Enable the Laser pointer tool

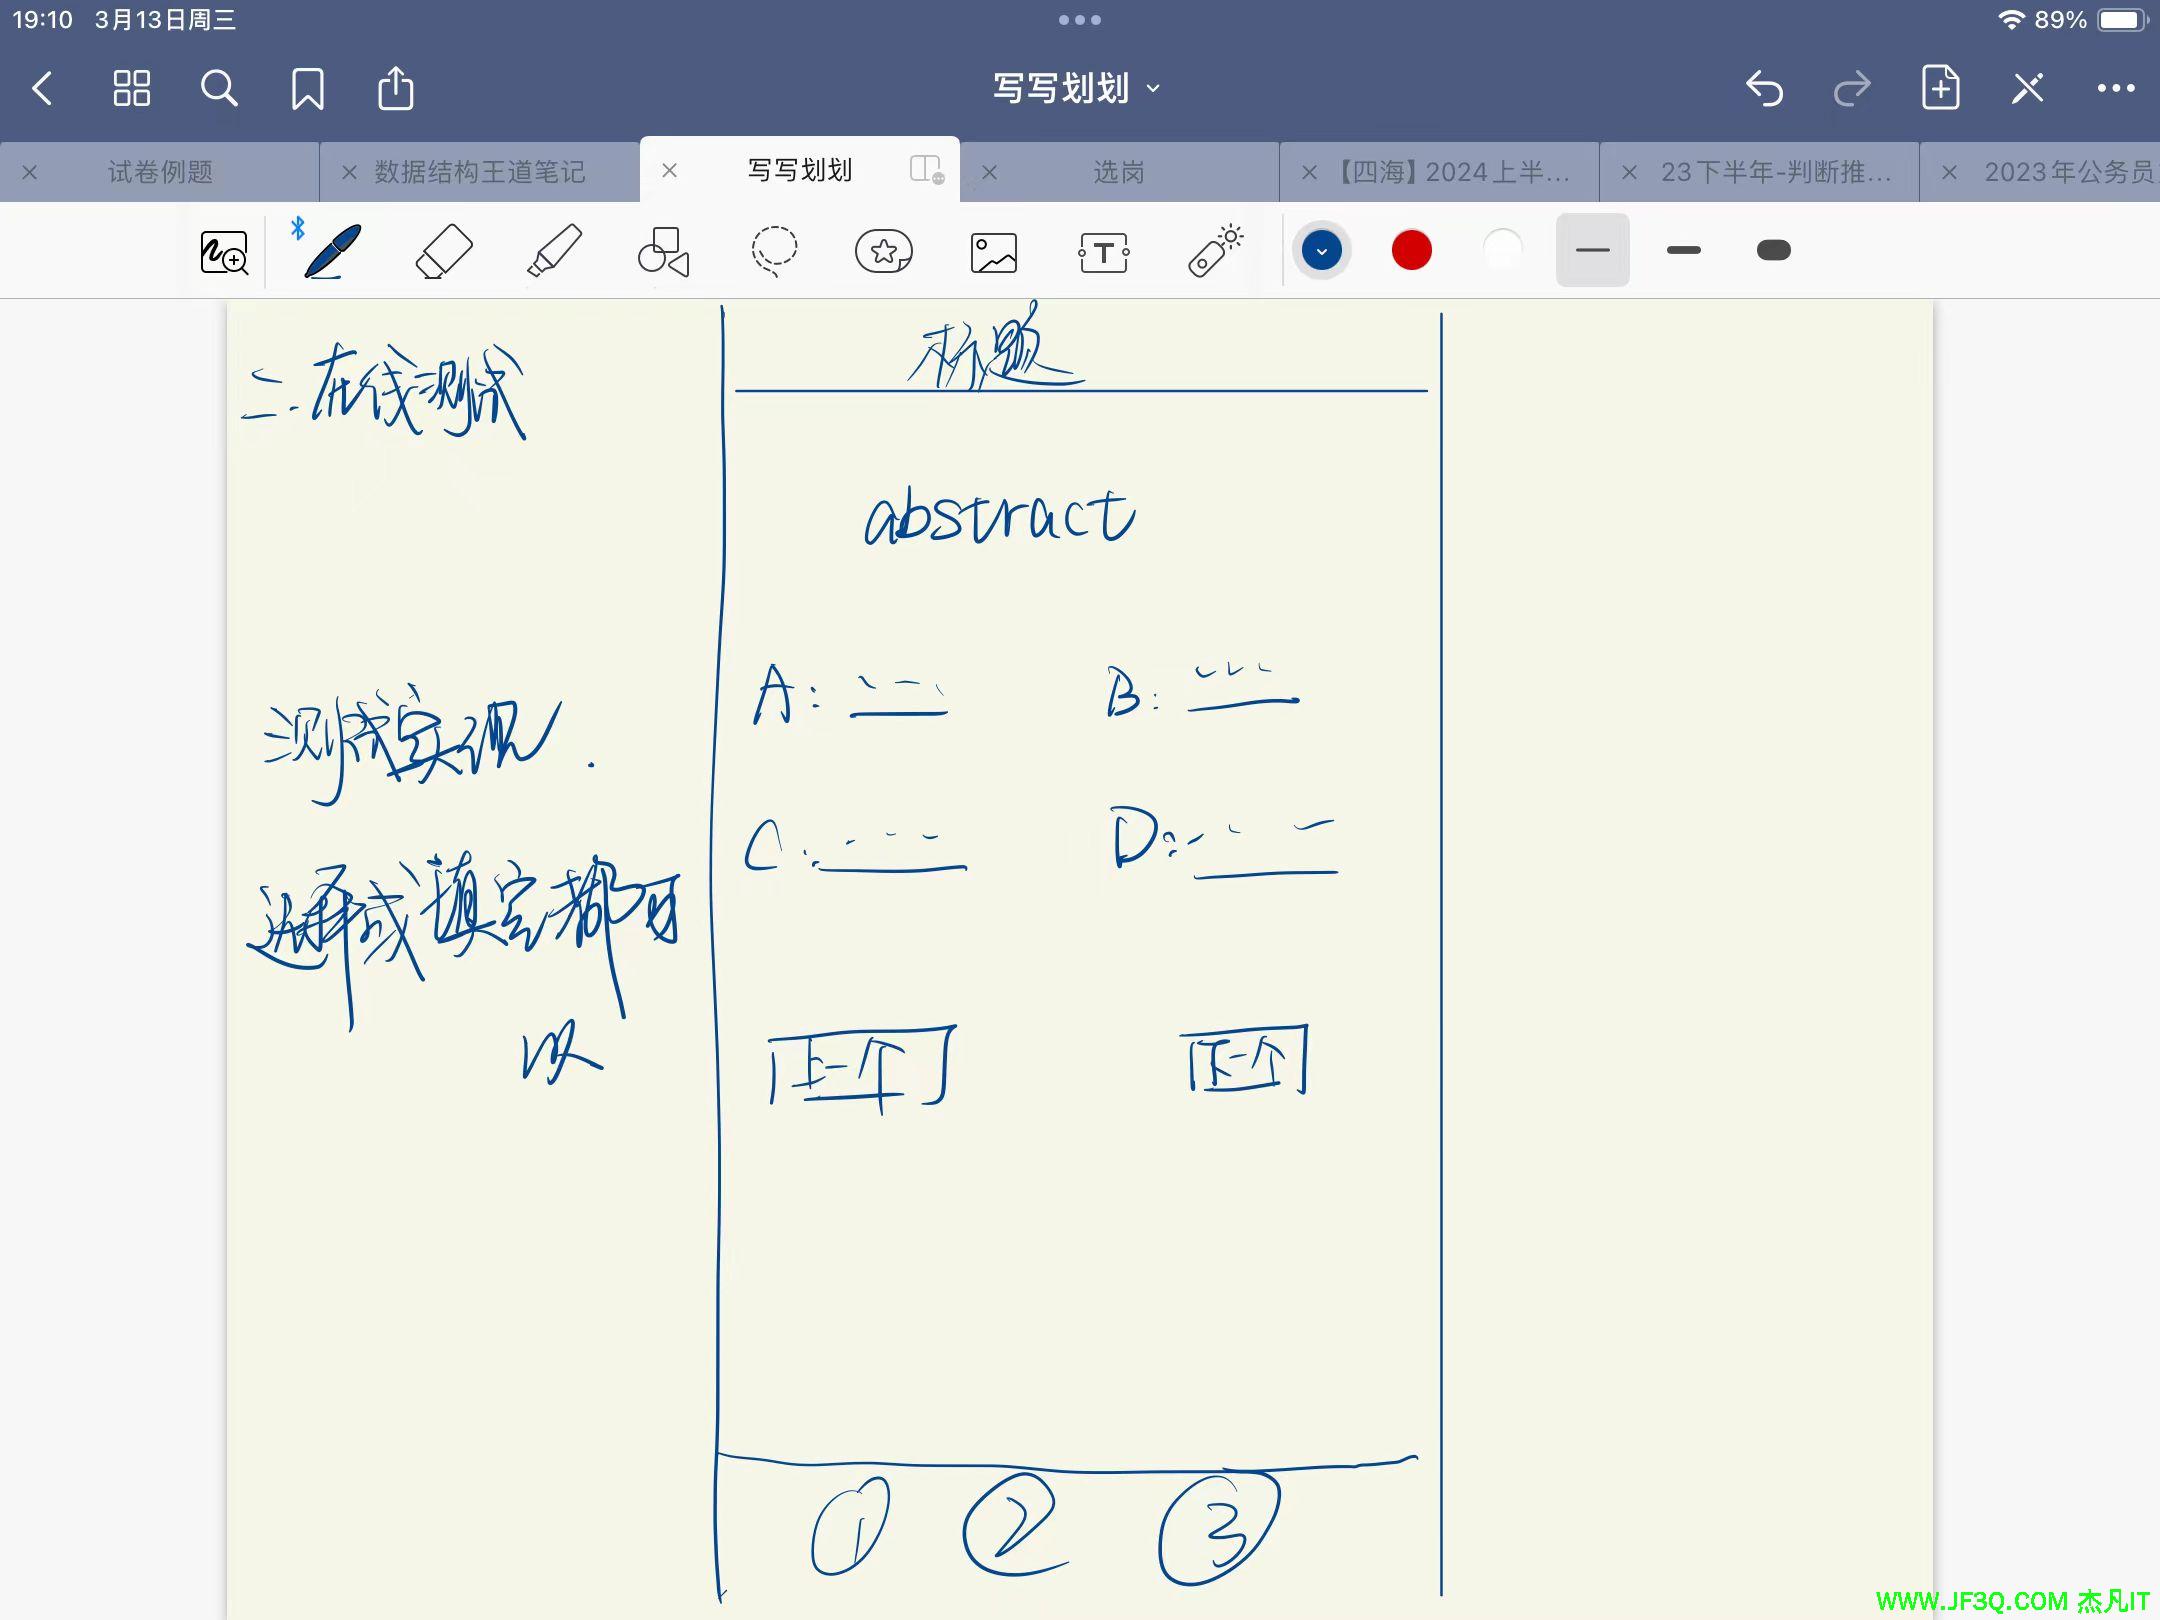[1215, 251]
